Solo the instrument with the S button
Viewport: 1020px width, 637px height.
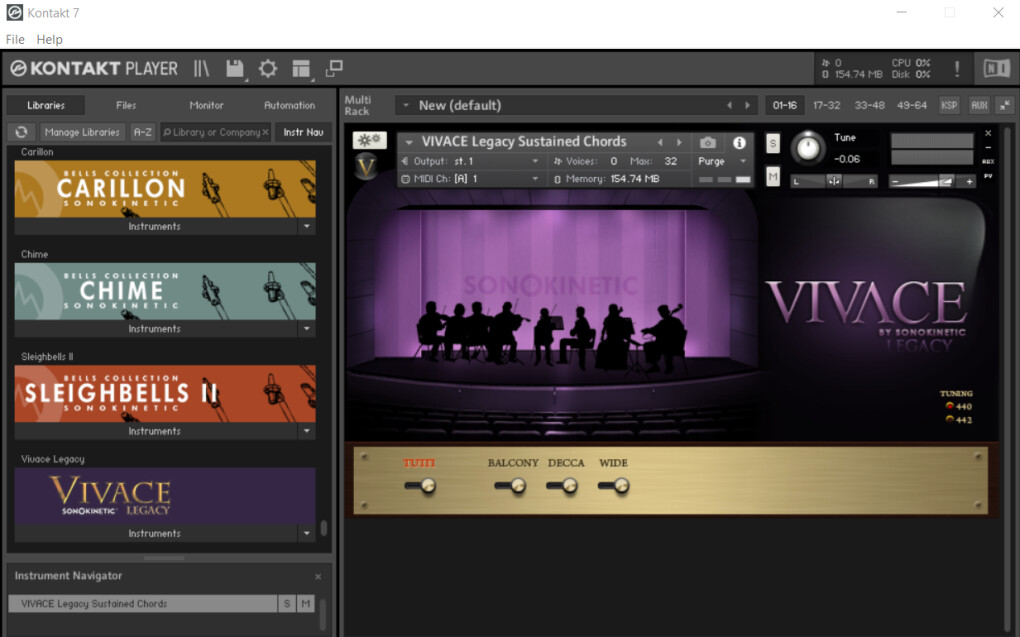(x=773, y=143)
